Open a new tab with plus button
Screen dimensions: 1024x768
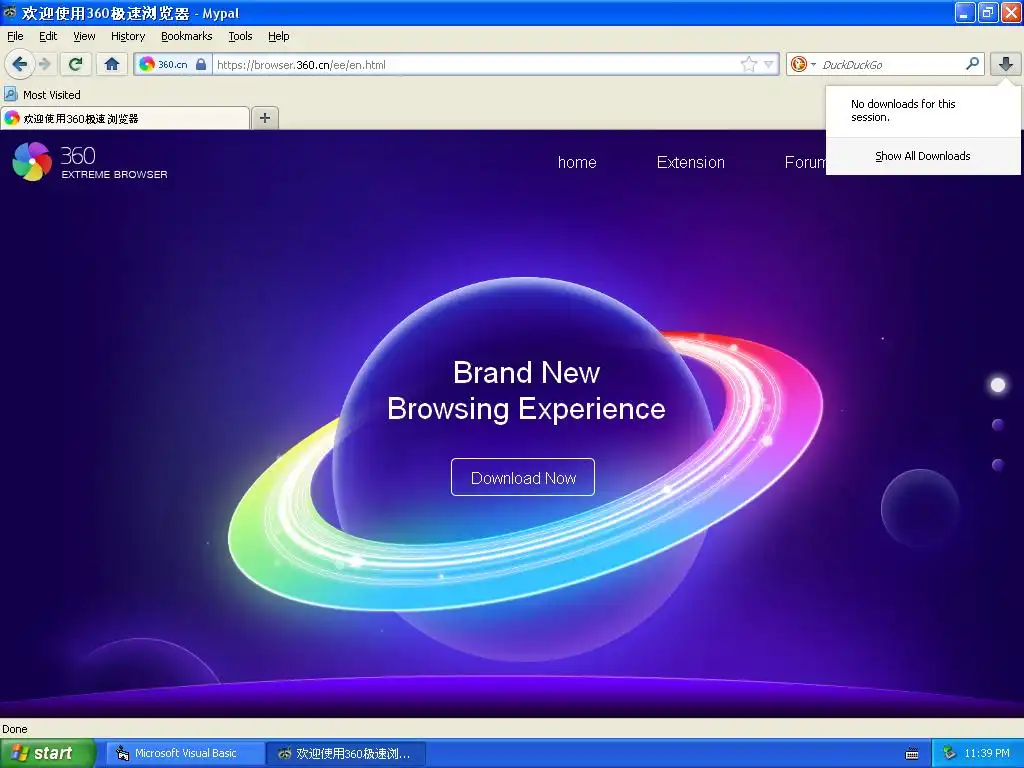(x=264, y=118)
